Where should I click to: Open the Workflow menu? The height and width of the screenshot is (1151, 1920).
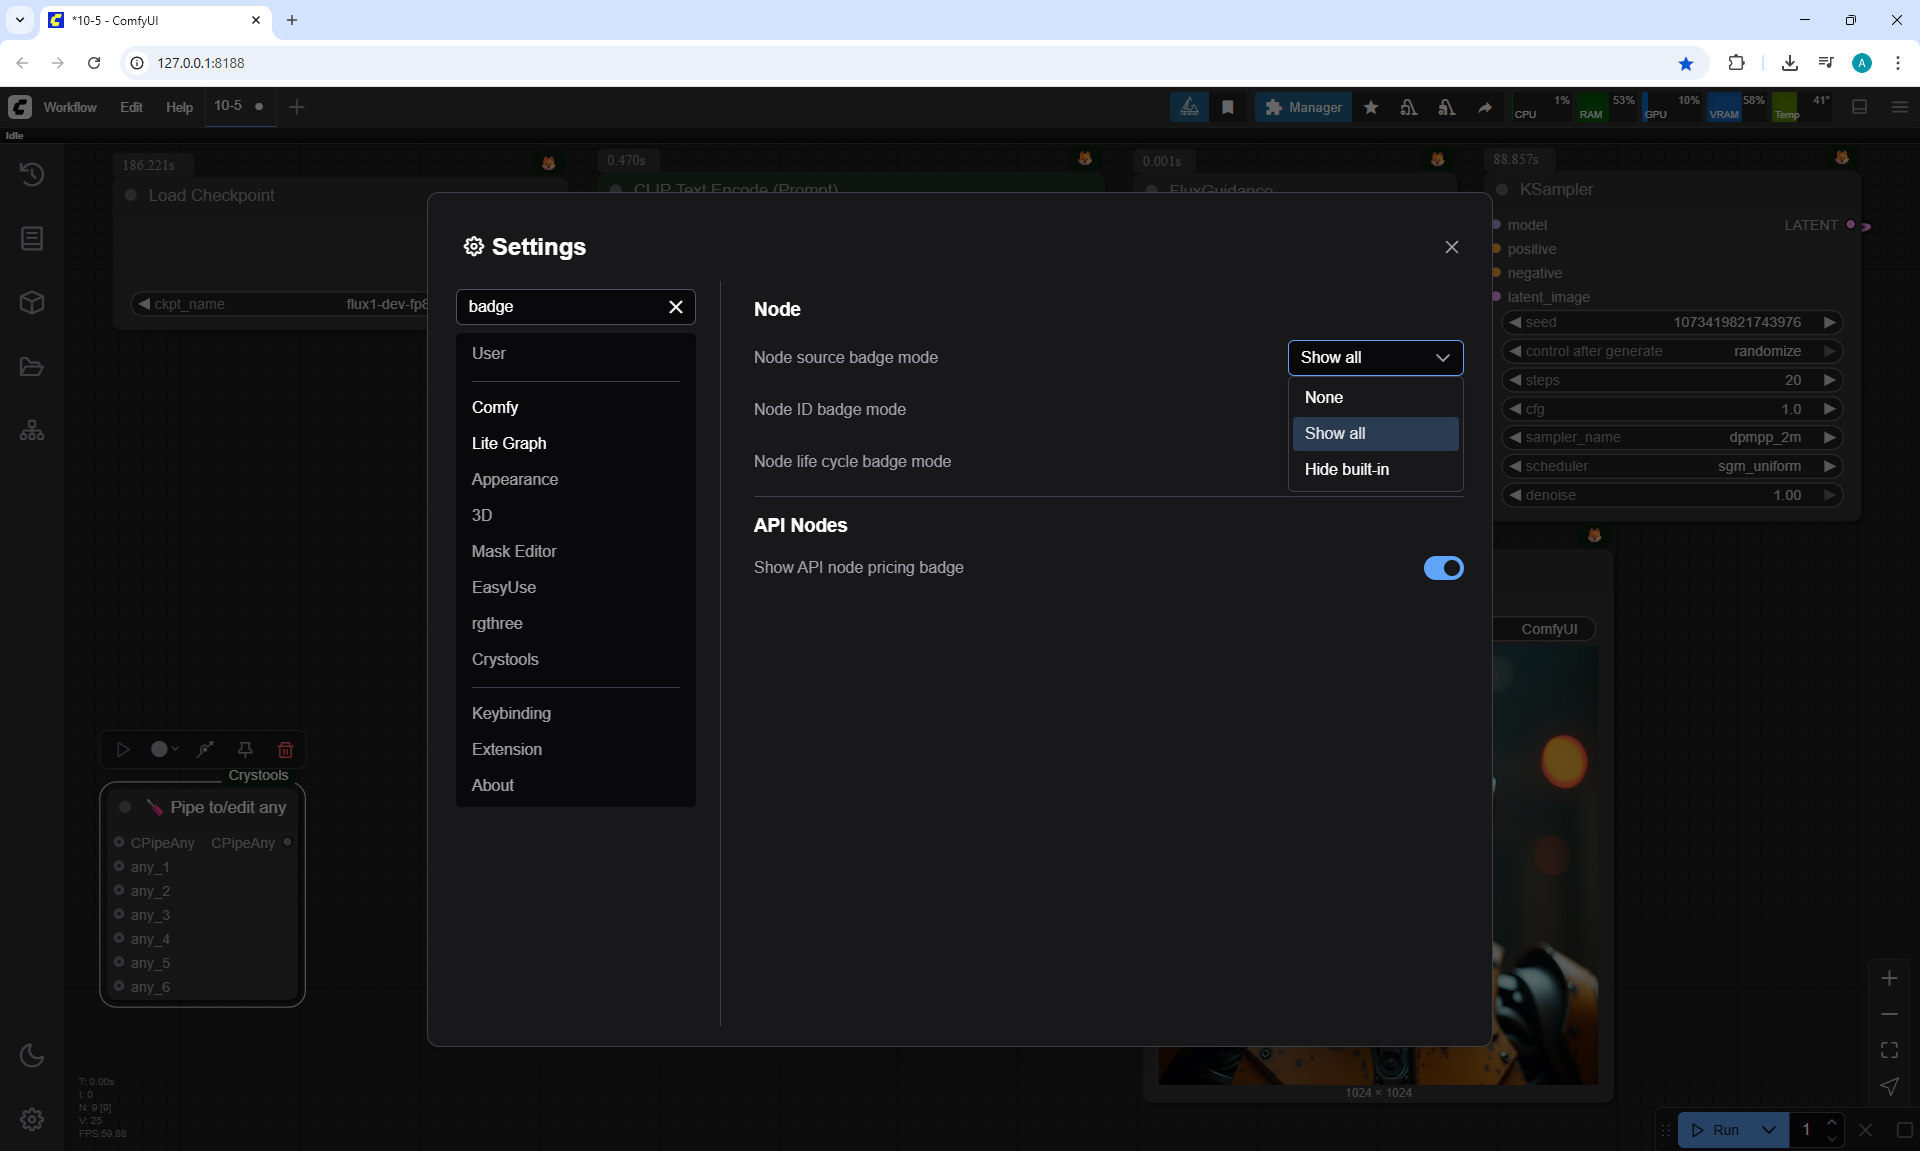tap(70, 107)
